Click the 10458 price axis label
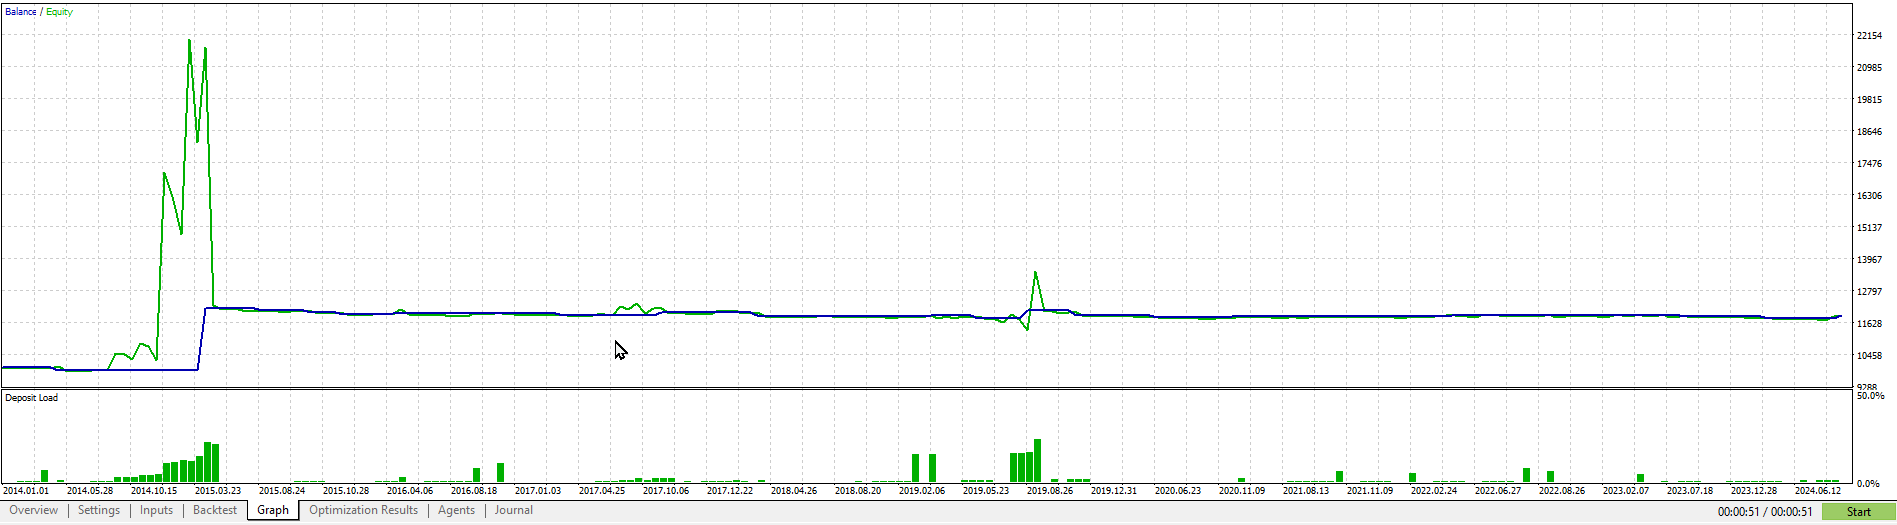This screenshot has width=1897, height=525. point(1869,356)
